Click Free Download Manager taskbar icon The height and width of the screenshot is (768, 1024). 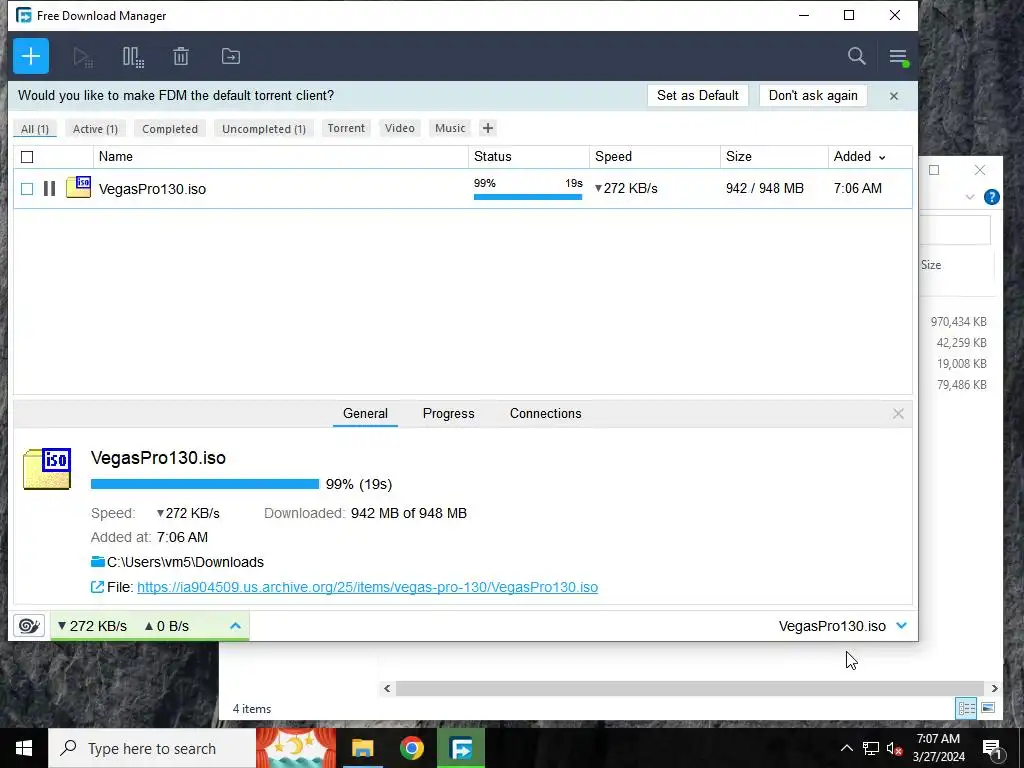point(461,748)
